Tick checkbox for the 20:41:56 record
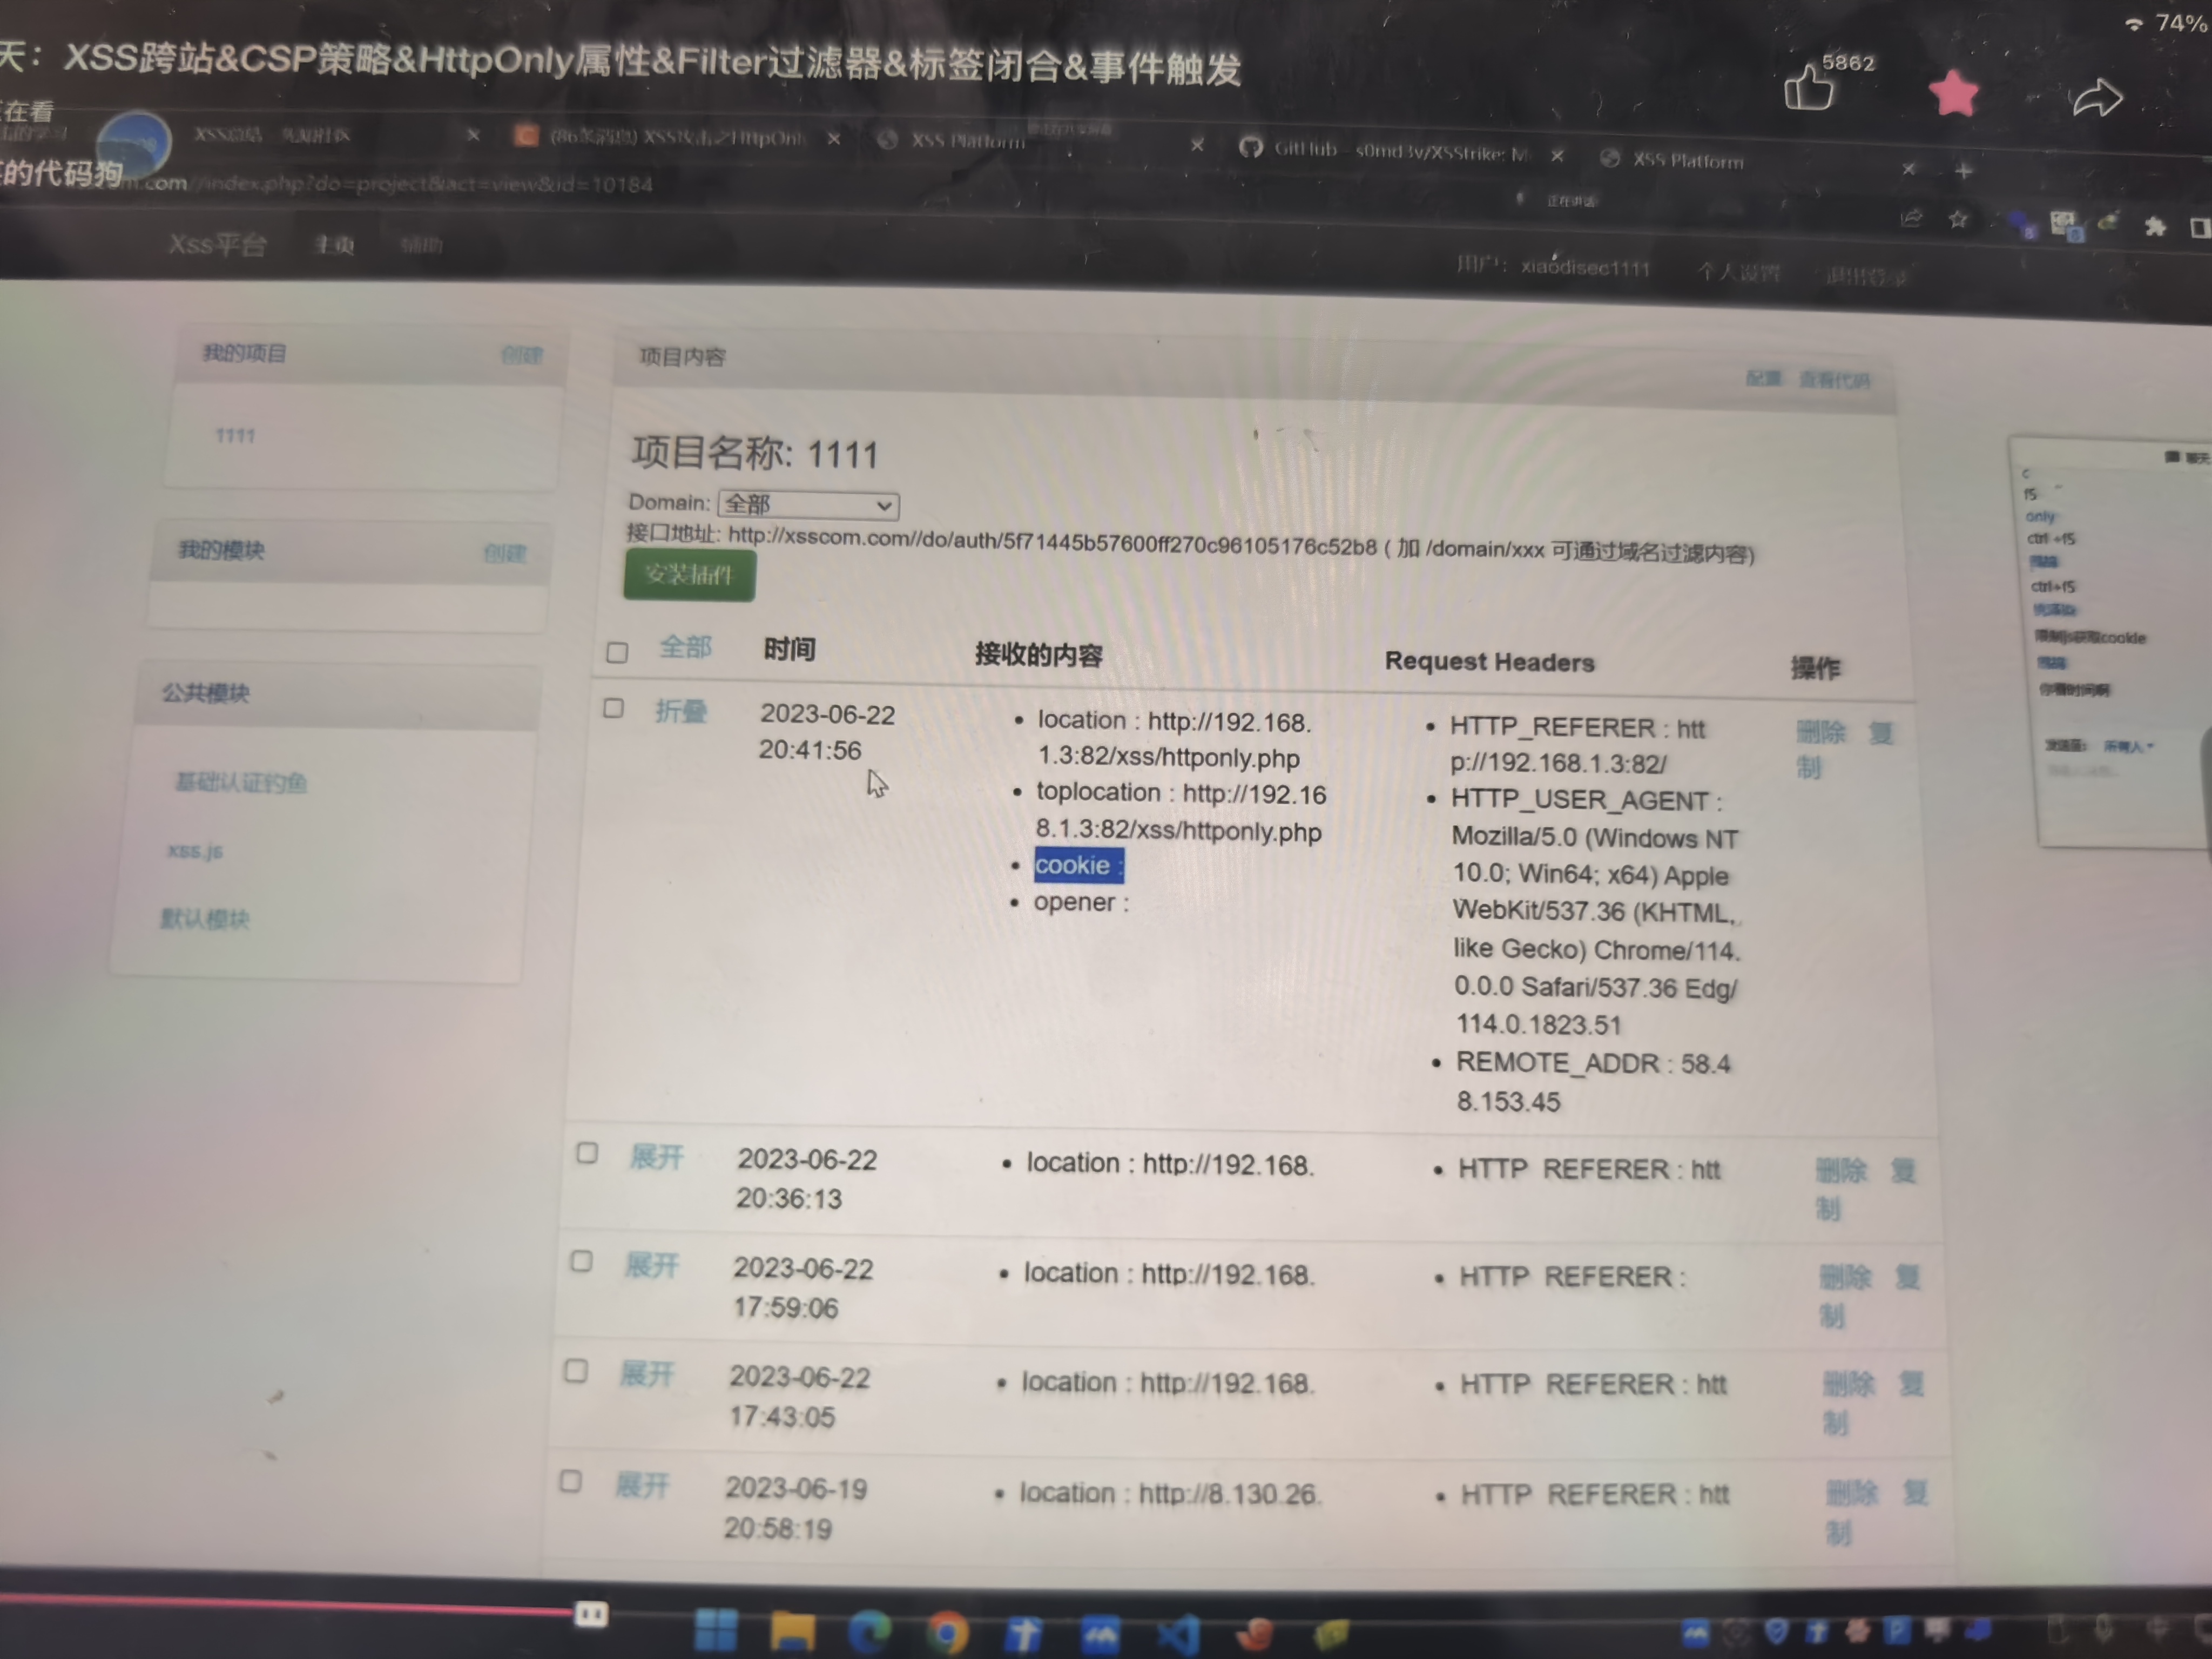Screen dimensions: 2212x1659 pos(613,709)
